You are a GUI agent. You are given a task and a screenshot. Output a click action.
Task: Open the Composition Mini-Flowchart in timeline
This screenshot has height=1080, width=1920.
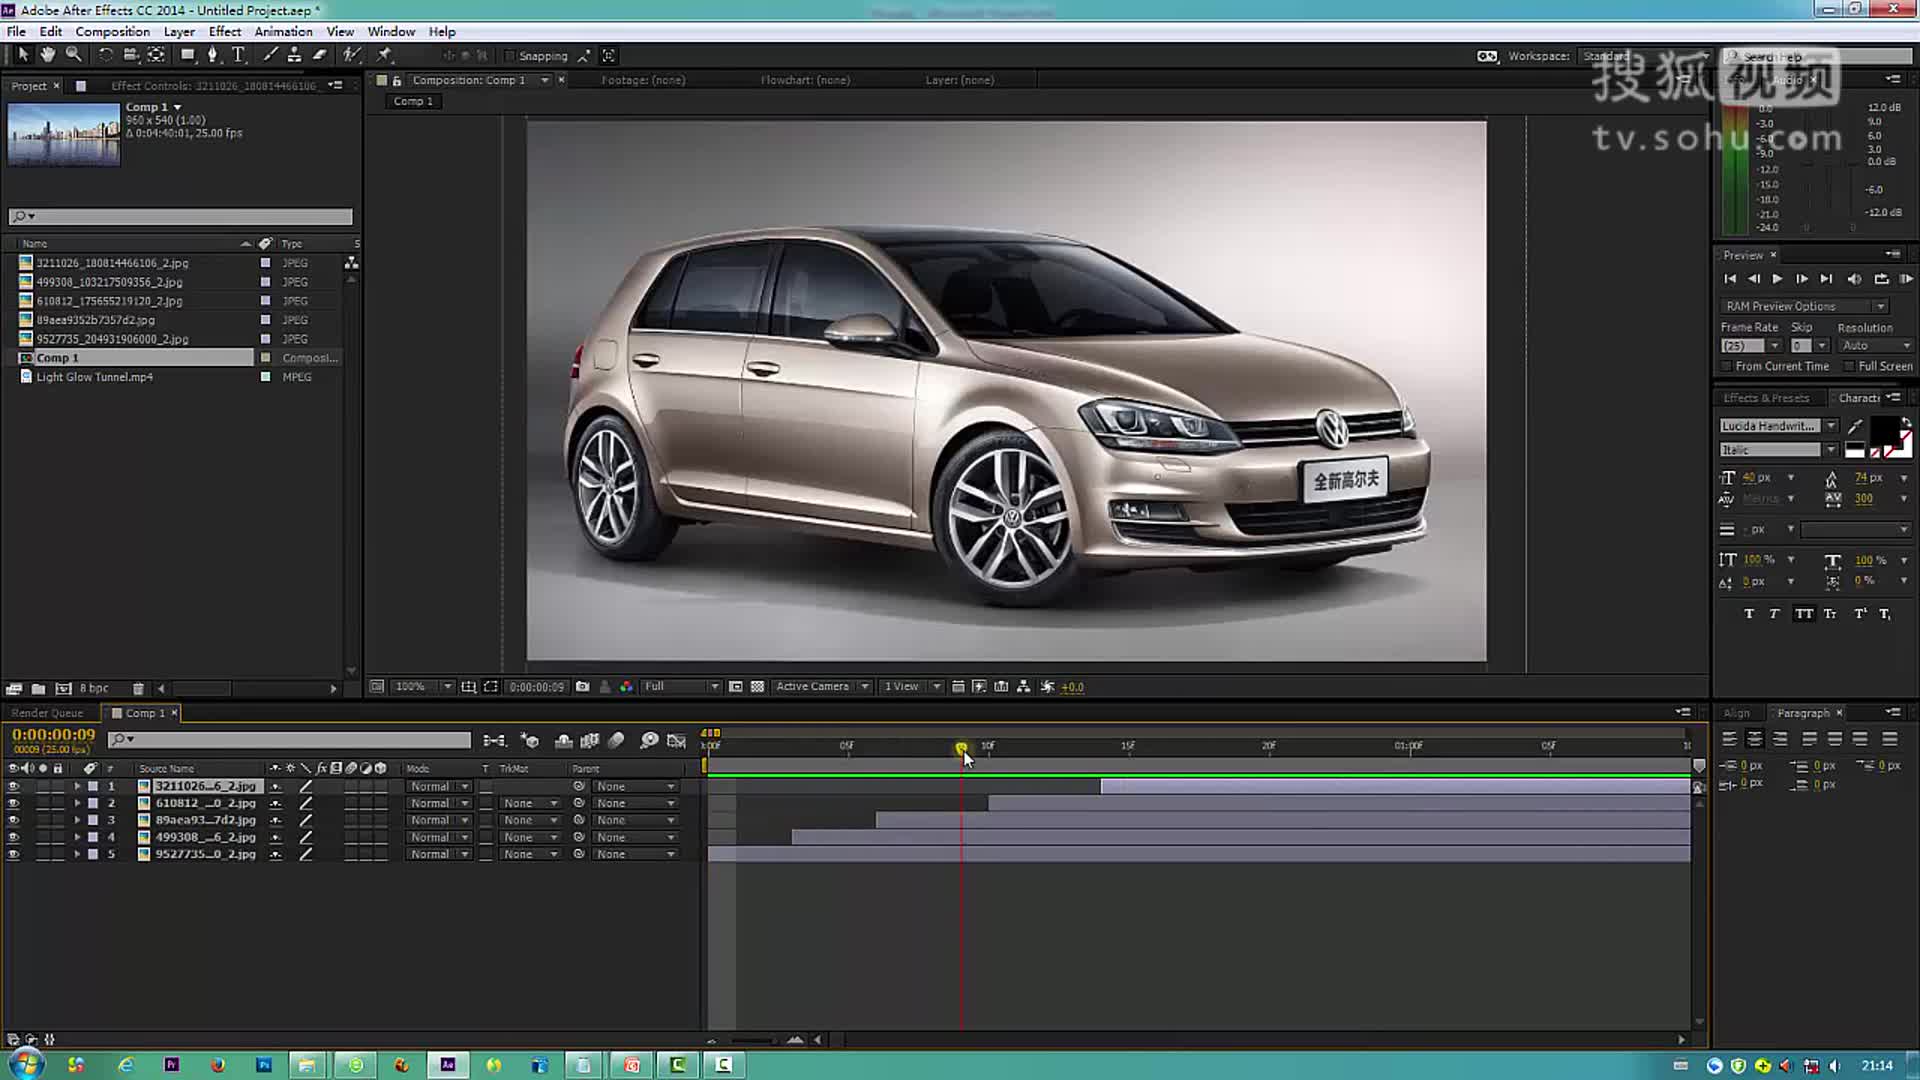pos(494,741)
